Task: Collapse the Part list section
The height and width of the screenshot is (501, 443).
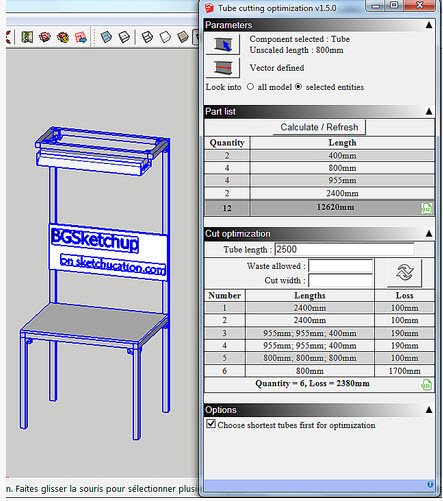Action: tap(429, 112)
